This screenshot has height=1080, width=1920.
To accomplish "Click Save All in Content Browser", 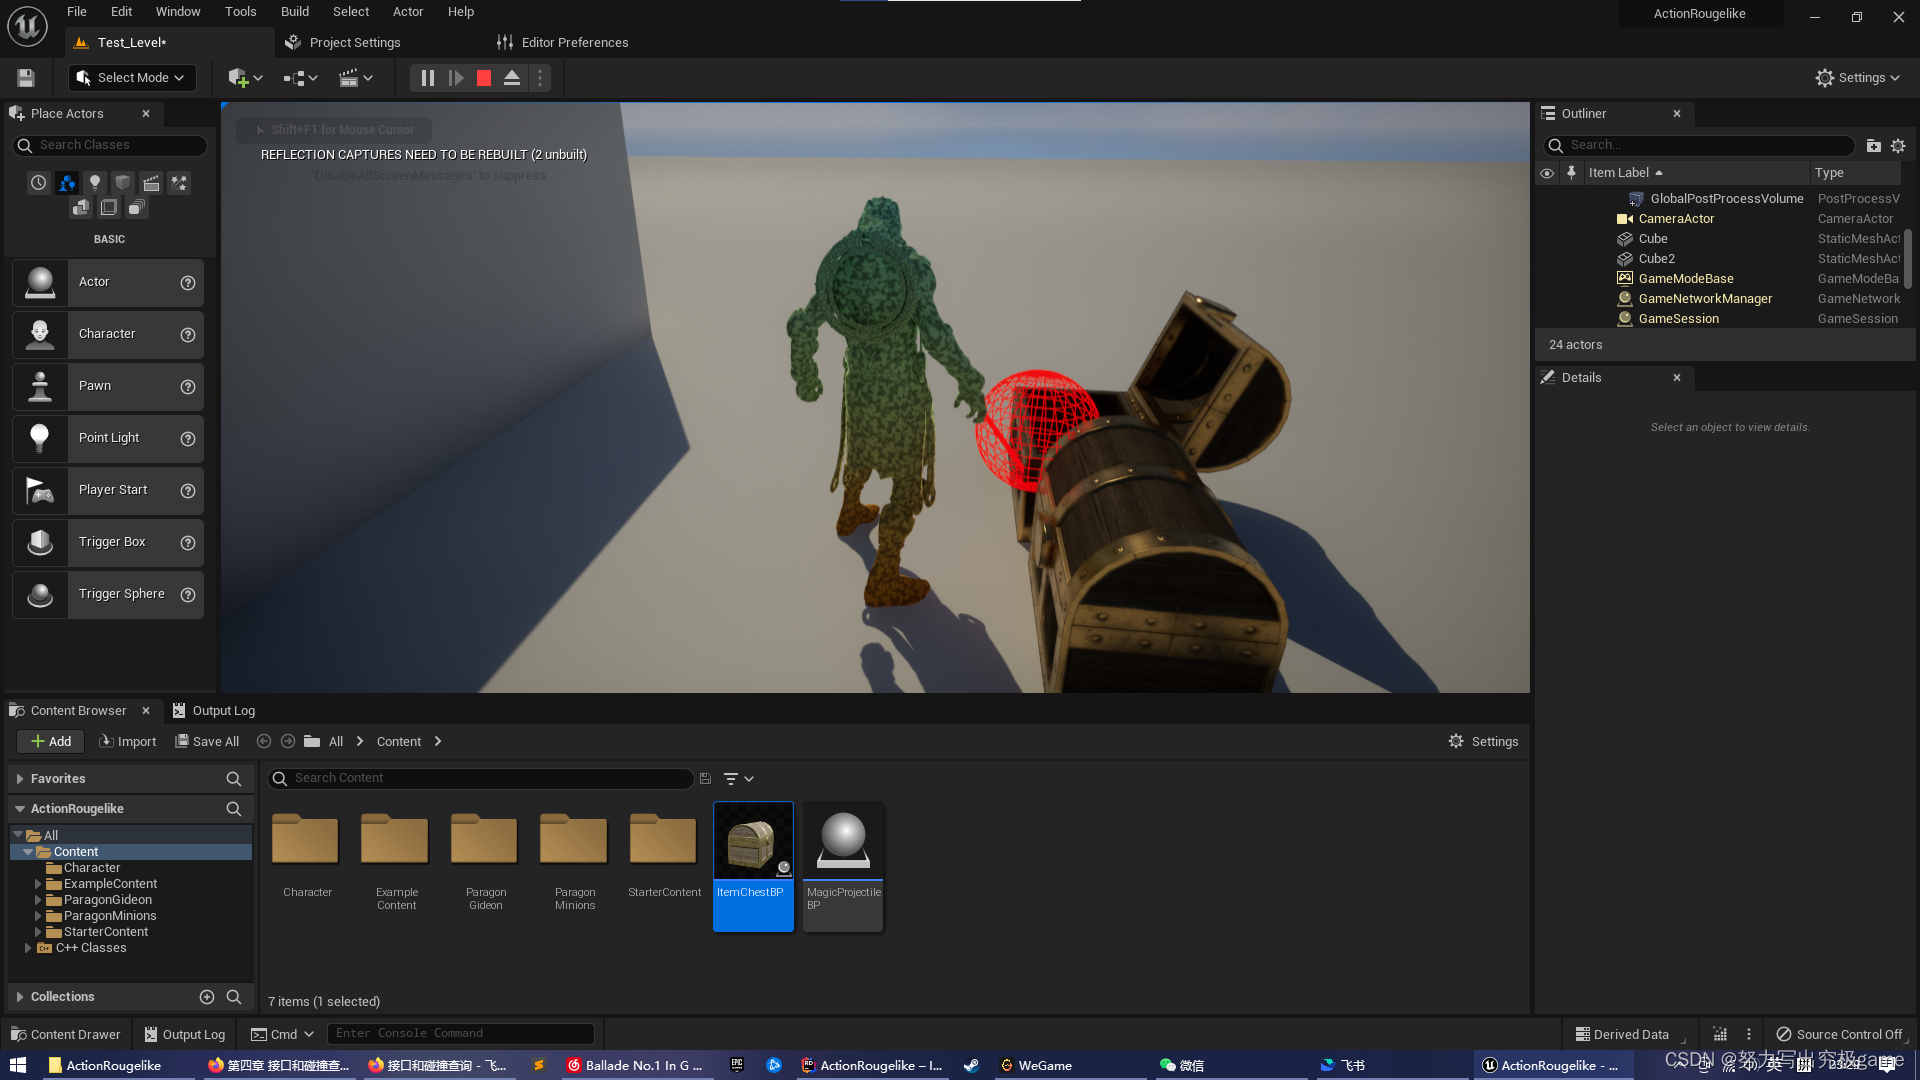I will pos(207,742).
